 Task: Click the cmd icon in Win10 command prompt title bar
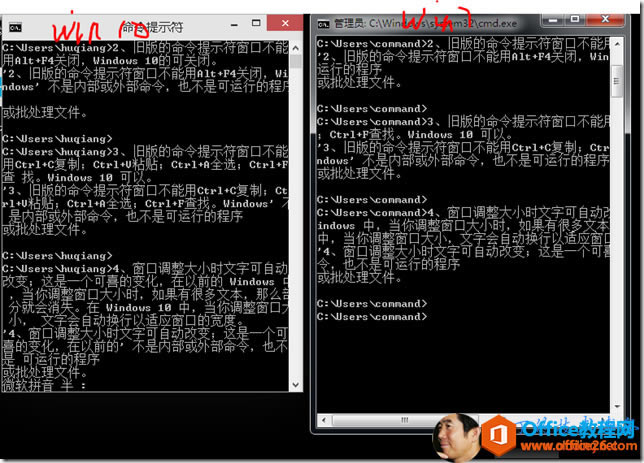15,28
